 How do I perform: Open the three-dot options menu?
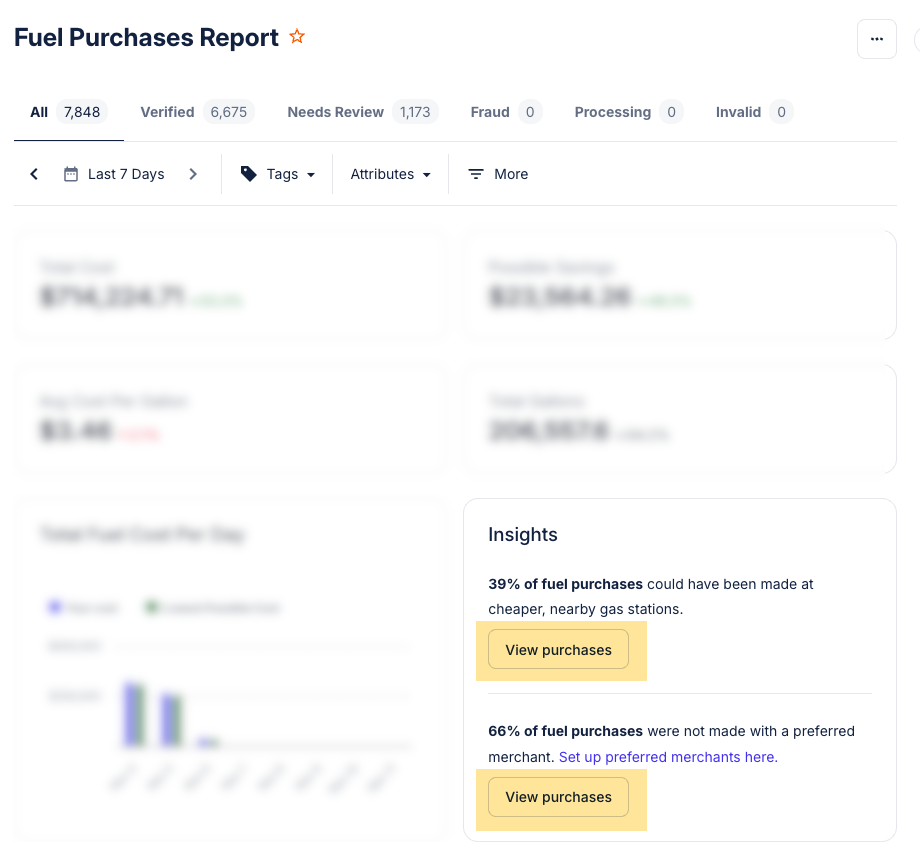[876, 39]
